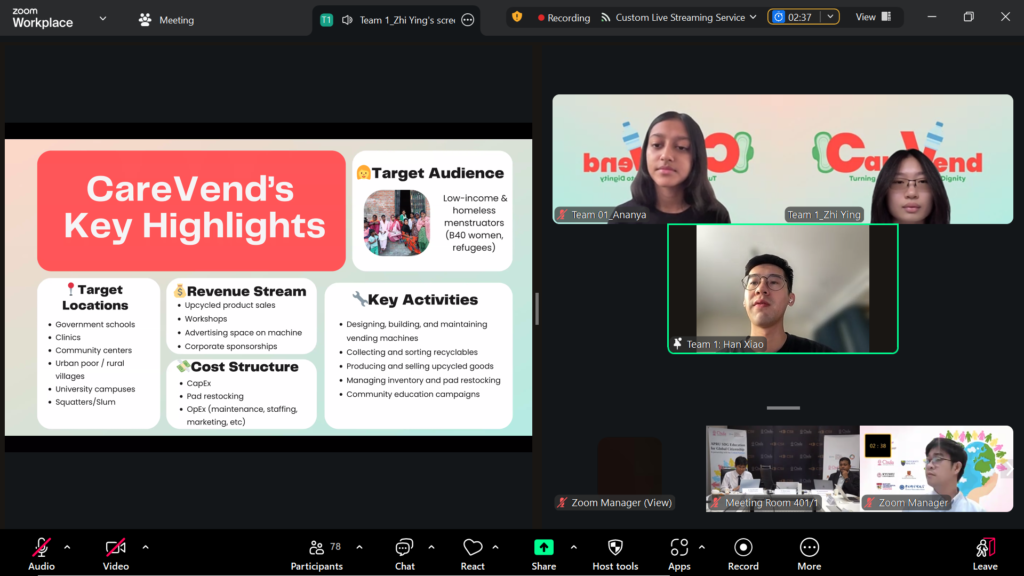Restore down the Zoom window
The width and height of the screenshot is (1024, 576).
(968, 17)
